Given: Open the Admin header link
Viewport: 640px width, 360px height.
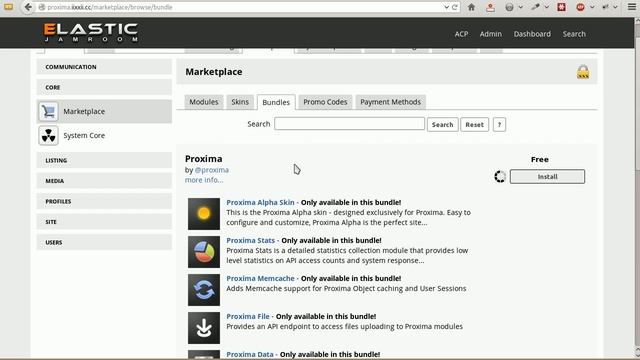Looking at the screenshot, I should click(491, 34).
